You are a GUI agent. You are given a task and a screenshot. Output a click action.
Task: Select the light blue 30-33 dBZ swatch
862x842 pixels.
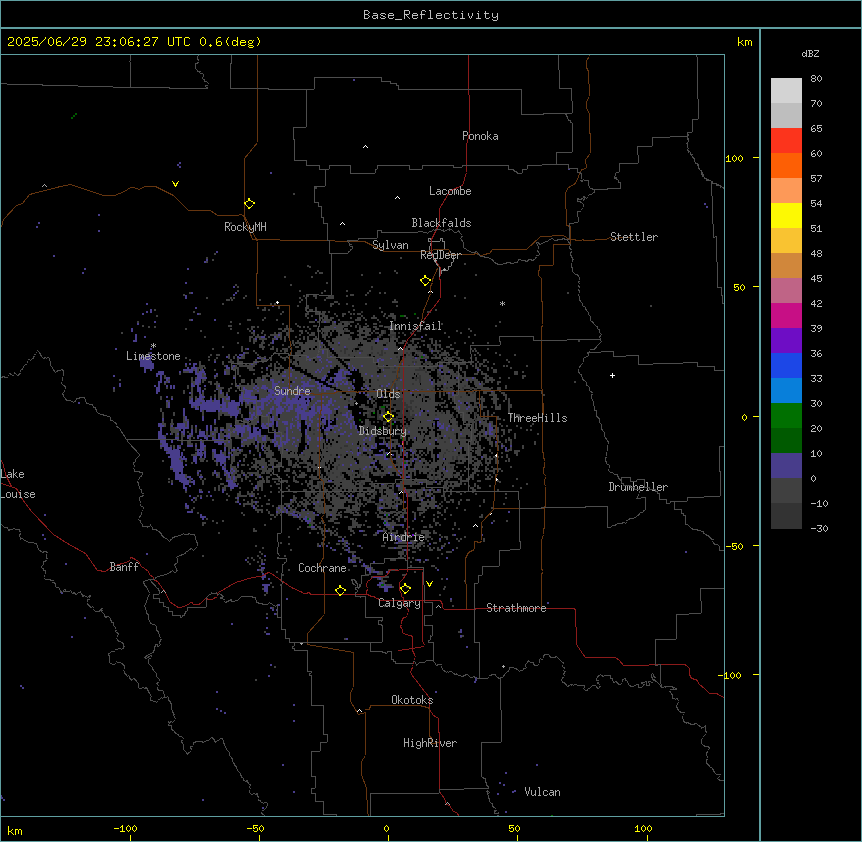(786, 391)
